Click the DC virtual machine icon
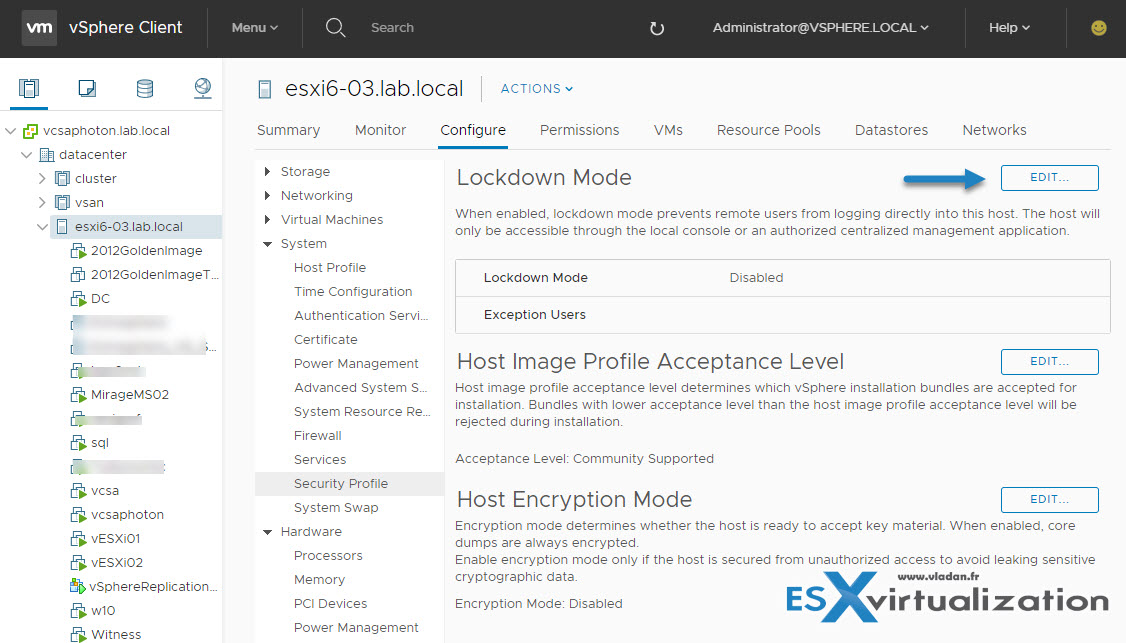Screen dimensions: 1126x643 coord(78,299)
